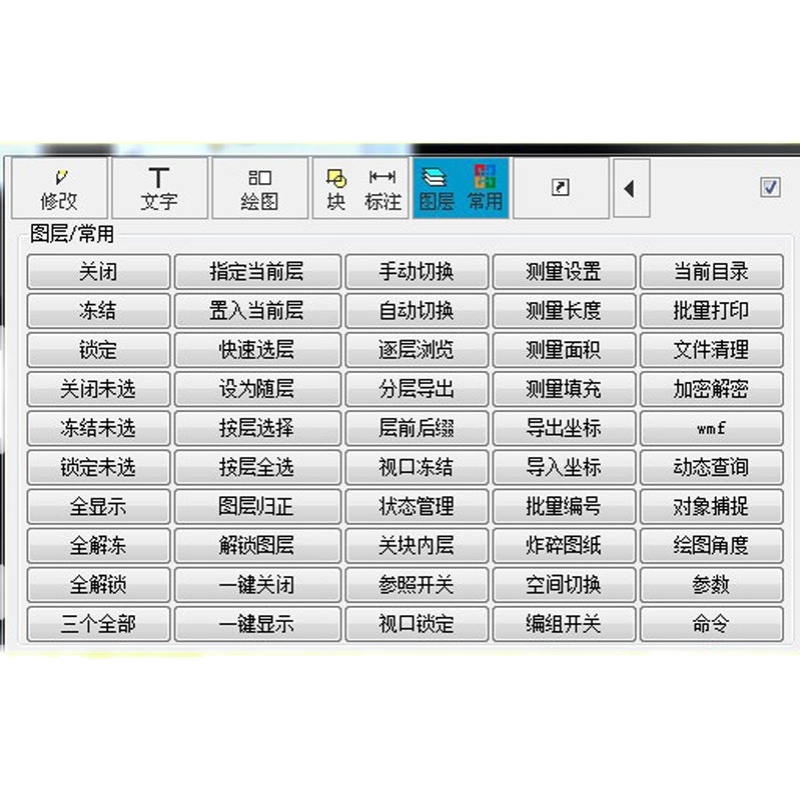Select the 常用 (Common) icon tab
The width and height of the screenshot is (800, 800).
tap(485, 188)
